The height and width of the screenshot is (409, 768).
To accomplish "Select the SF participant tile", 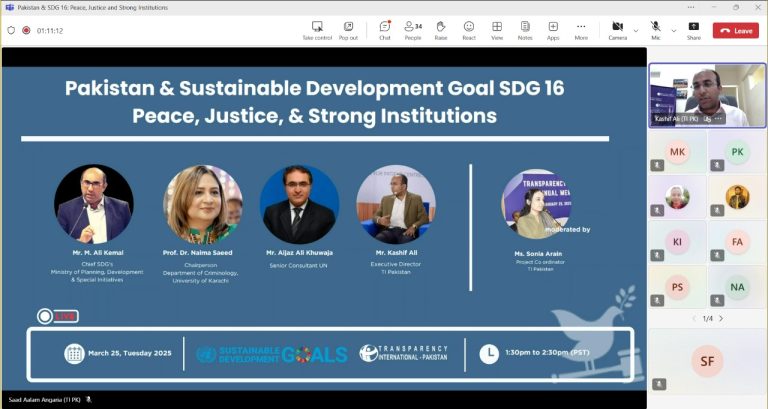I will 707,360.
